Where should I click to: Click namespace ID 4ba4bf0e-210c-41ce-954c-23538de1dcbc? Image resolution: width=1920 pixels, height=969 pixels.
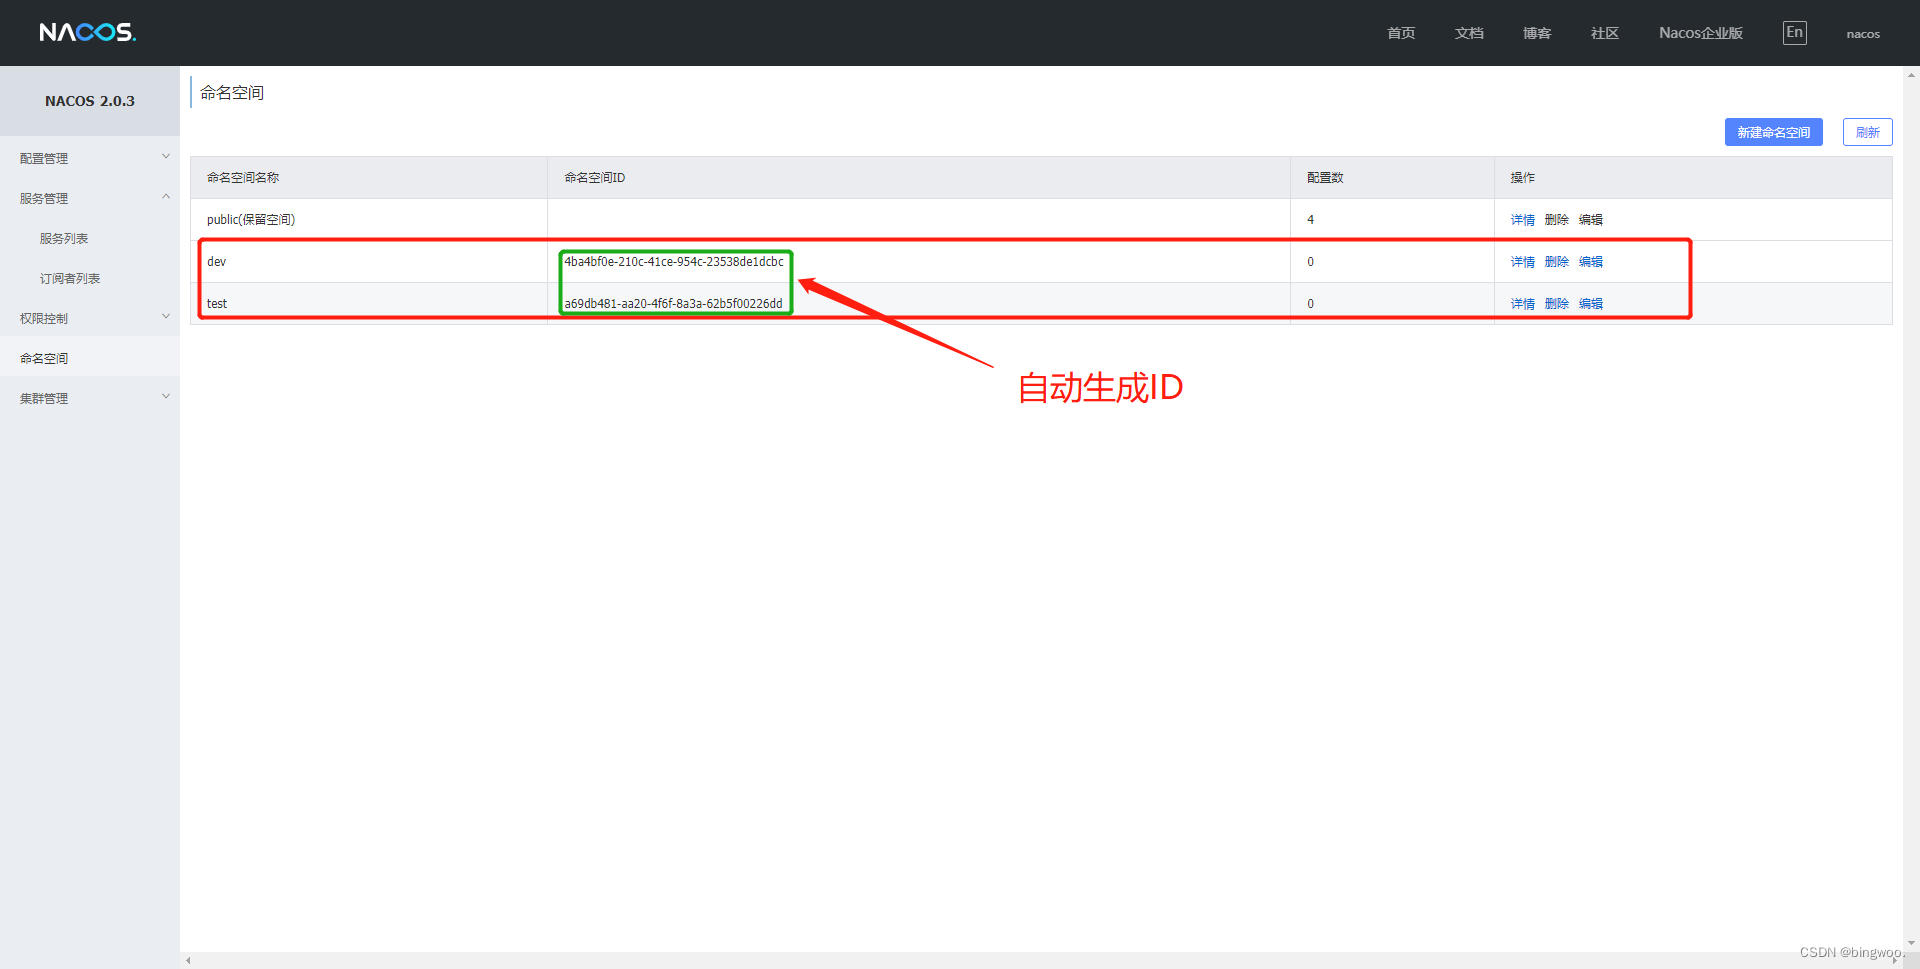pyautogui.click(x=674, y=262)
